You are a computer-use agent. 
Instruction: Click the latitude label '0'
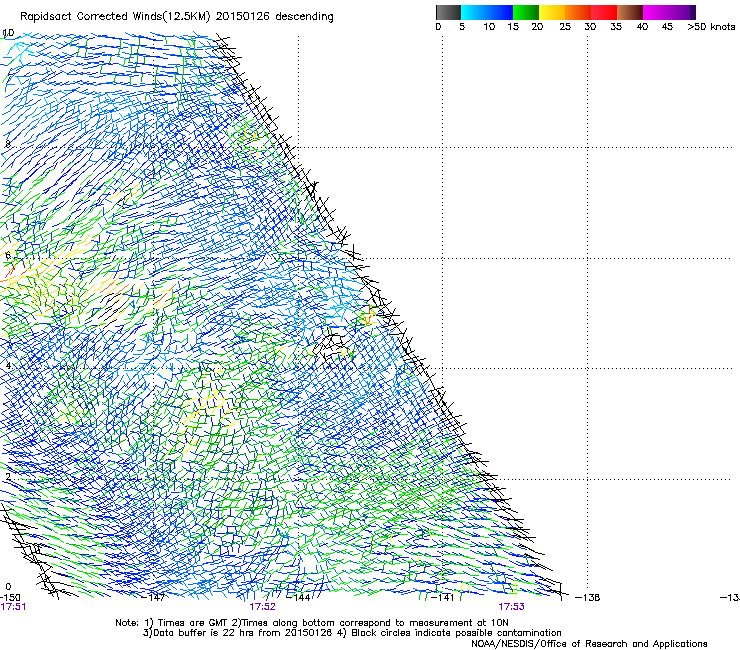click(8, 587)
